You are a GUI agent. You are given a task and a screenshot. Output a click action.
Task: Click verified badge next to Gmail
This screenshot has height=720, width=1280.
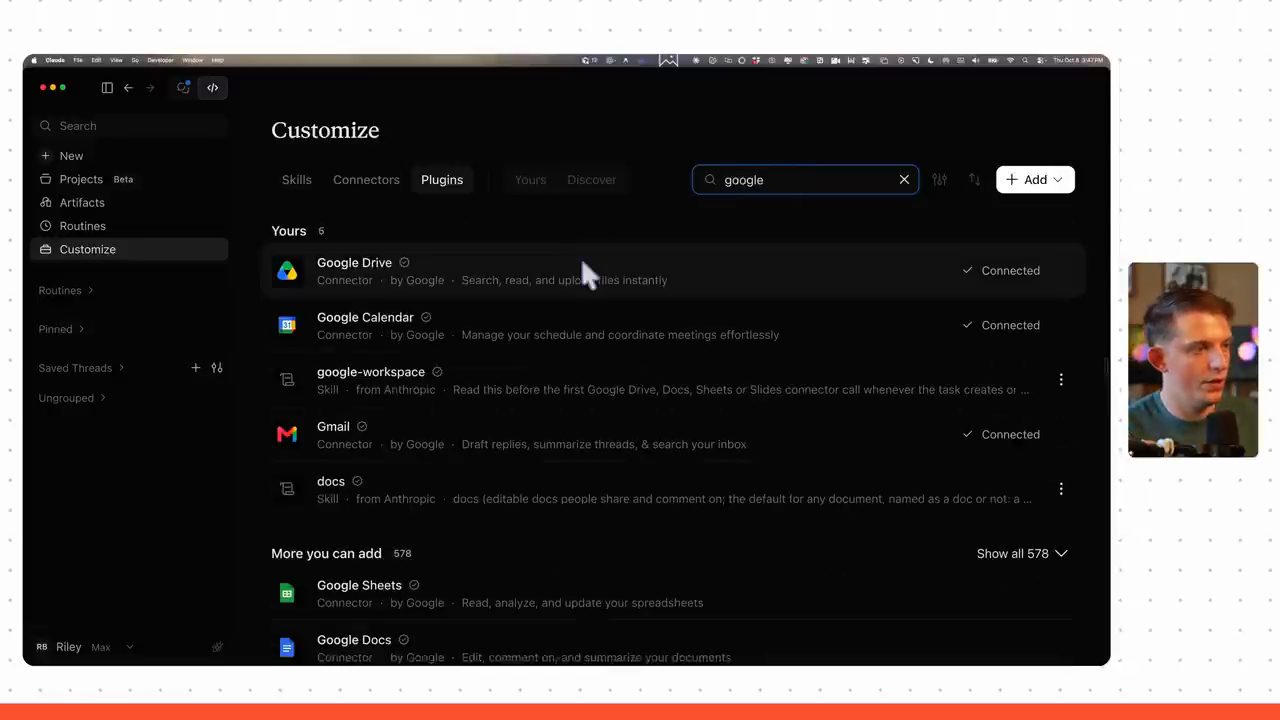(x=362, y=427)
